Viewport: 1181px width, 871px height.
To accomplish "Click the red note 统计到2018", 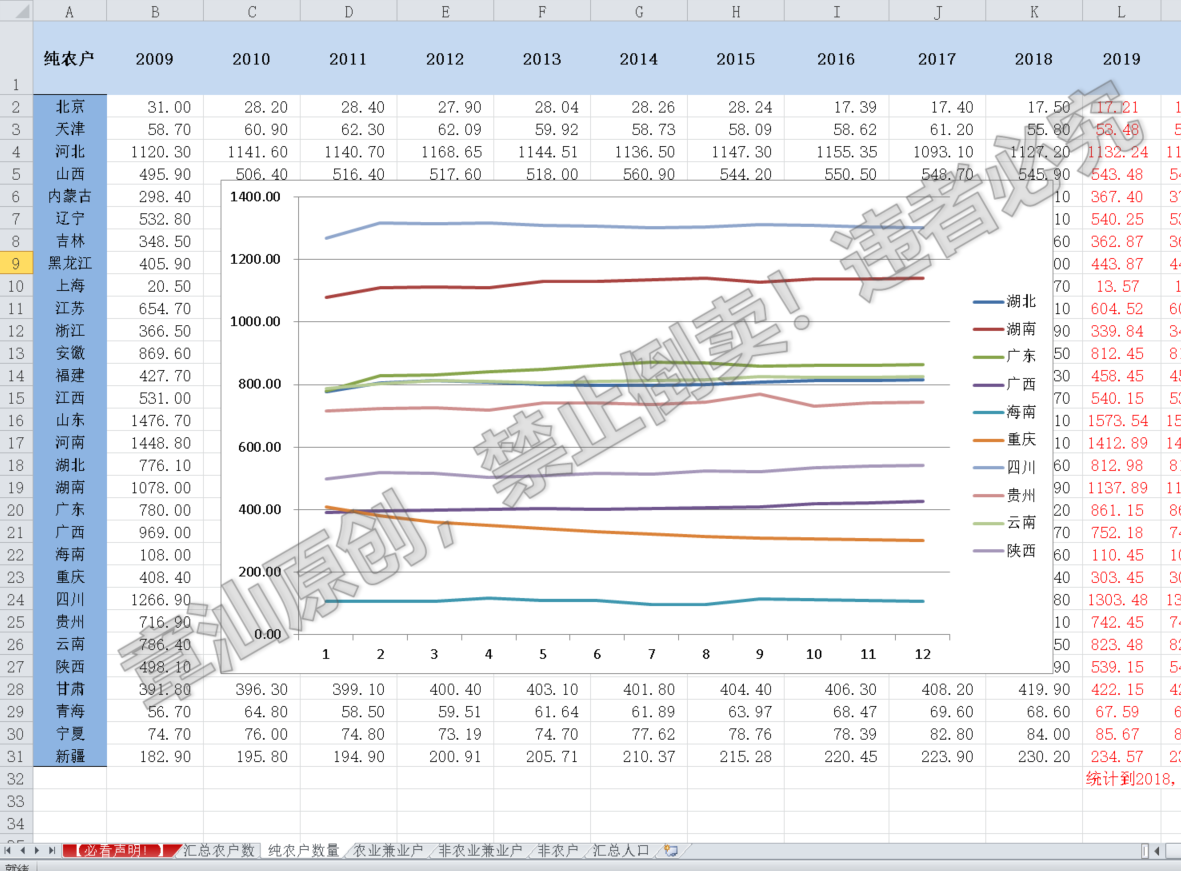I will tap(1130, 779).
